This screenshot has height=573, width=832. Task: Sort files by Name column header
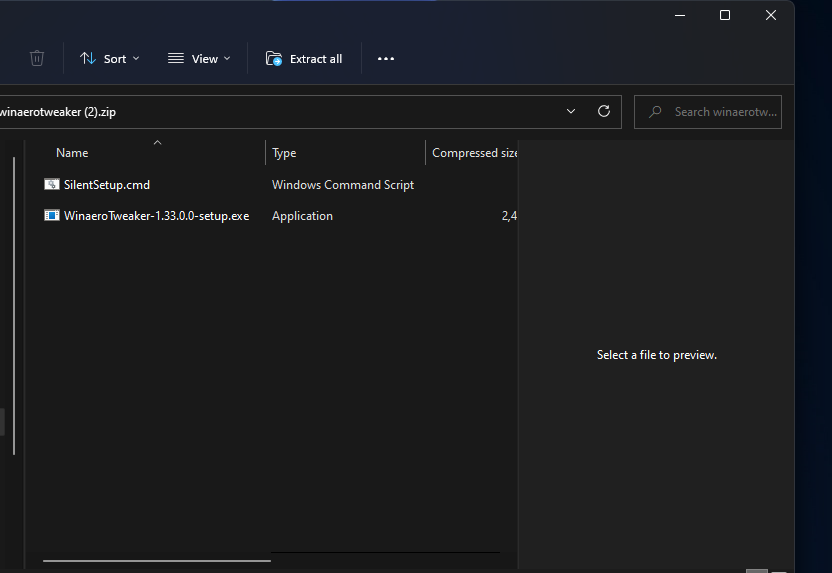pyautogui.click(x=72, y=153)
